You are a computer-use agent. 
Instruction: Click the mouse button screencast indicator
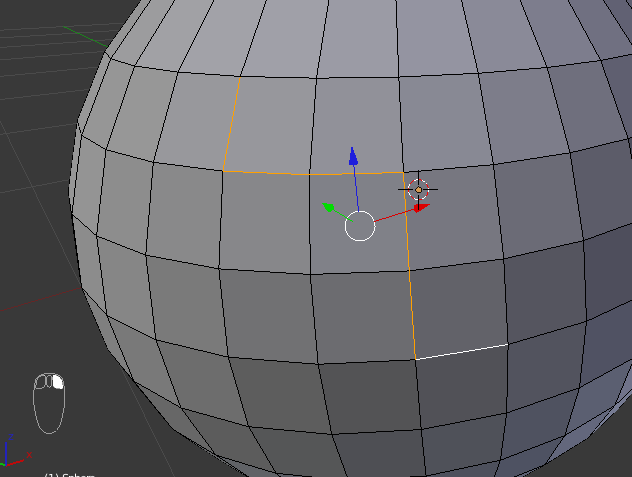[49, 403]
